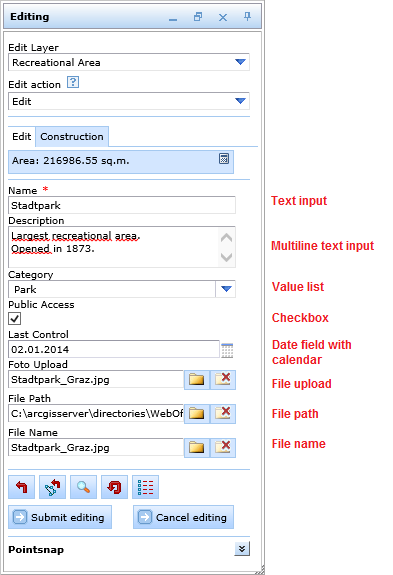This screenshot has height=575, width=393.
Task: Pin the Editing panel
Action: coord(247,17)
